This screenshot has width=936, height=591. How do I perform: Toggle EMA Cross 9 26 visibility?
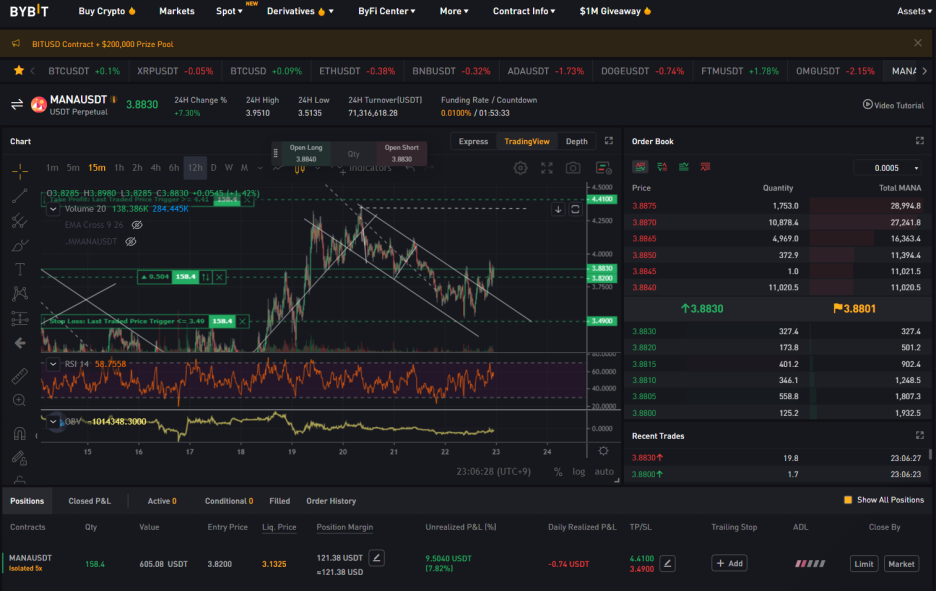[137, 225]
